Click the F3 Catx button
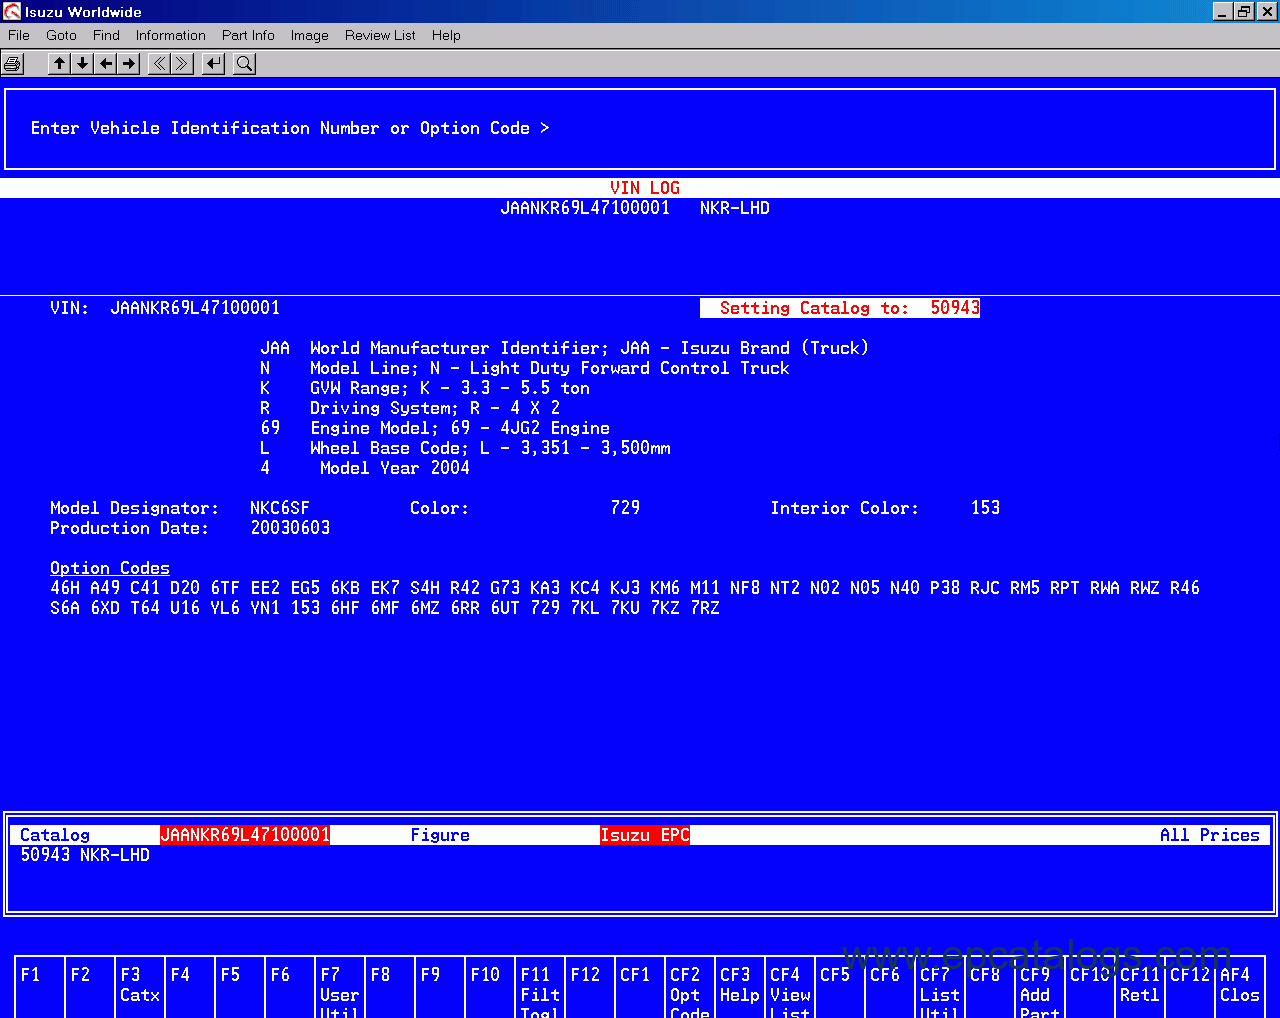Viewport: 1280px width, 1018px height. point(140,987)
